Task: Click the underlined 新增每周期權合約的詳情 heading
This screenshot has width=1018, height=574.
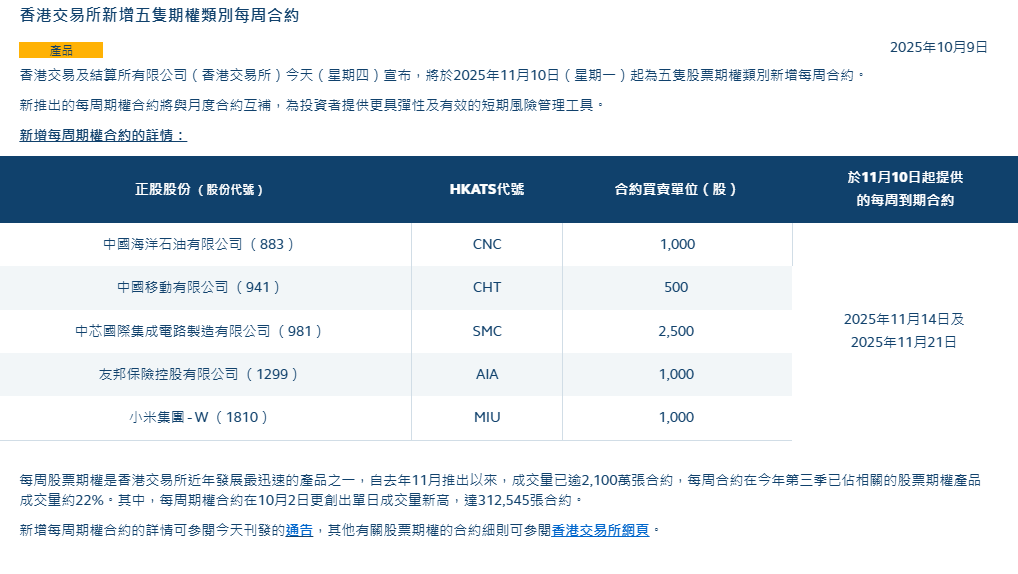Action: point(103,135)
